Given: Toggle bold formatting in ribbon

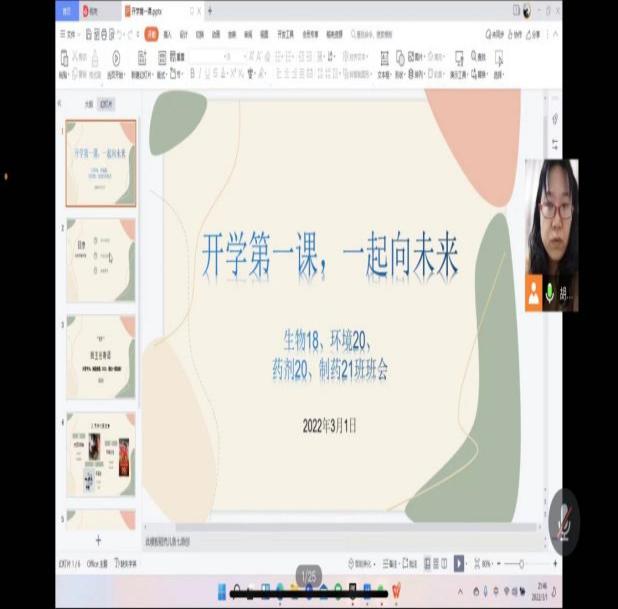Looking at the screenshot, I should [x=191, y=73].
